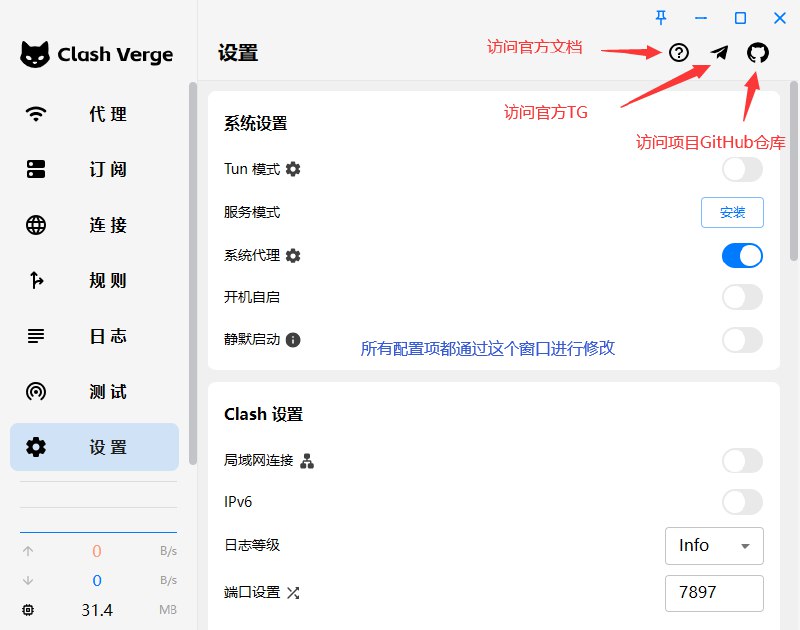Image resolution: width=800 pixels, height=630 pixels.
Task: Open the GitHub repository icon
Action: (x=758, y=53)
